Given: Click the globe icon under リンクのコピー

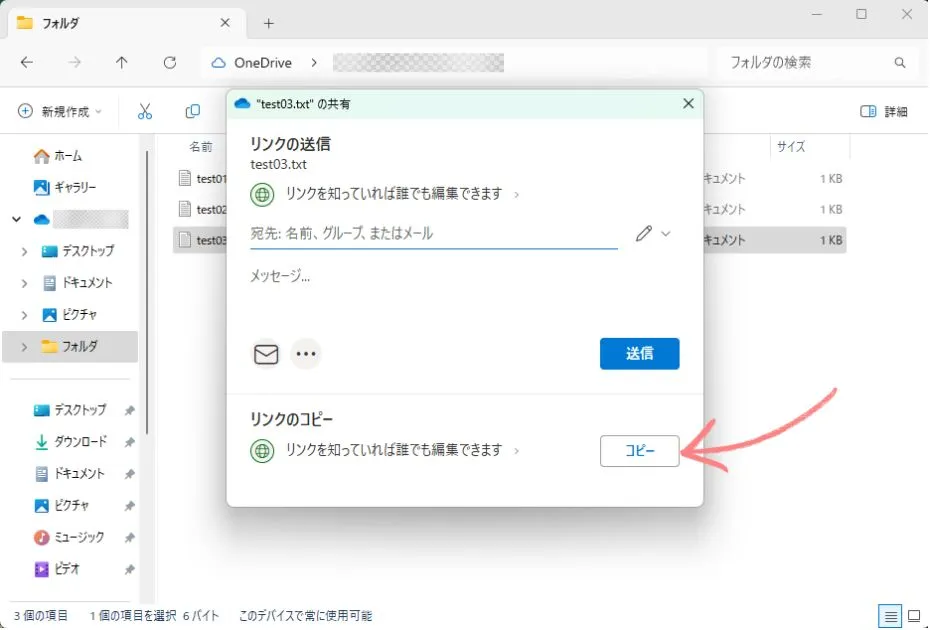Looking at the screenshot, I should click(262, 451).
